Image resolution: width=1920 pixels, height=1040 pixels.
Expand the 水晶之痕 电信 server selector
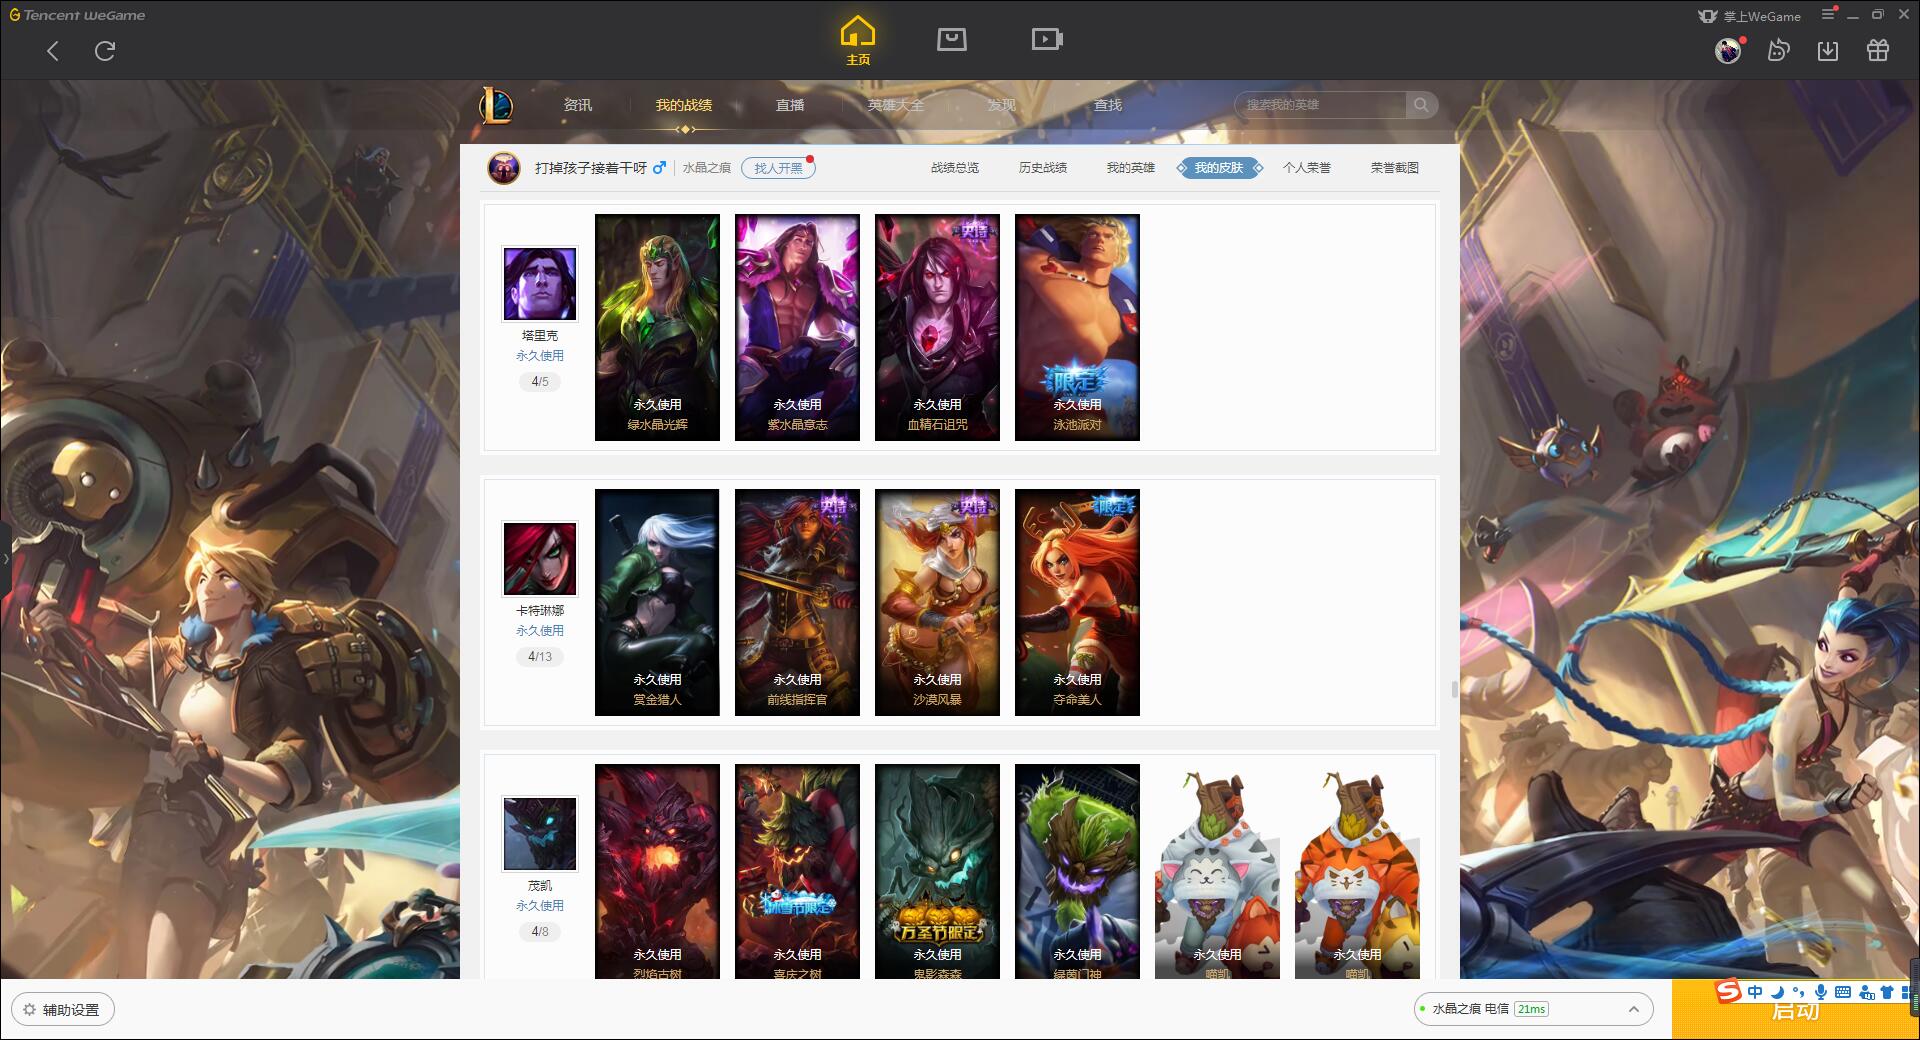click(1532, 1009)
